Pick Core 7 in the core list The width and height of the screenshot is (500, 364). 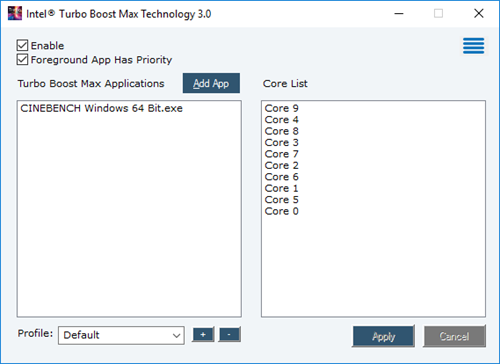pyautogui.click(x=282, y=154)
